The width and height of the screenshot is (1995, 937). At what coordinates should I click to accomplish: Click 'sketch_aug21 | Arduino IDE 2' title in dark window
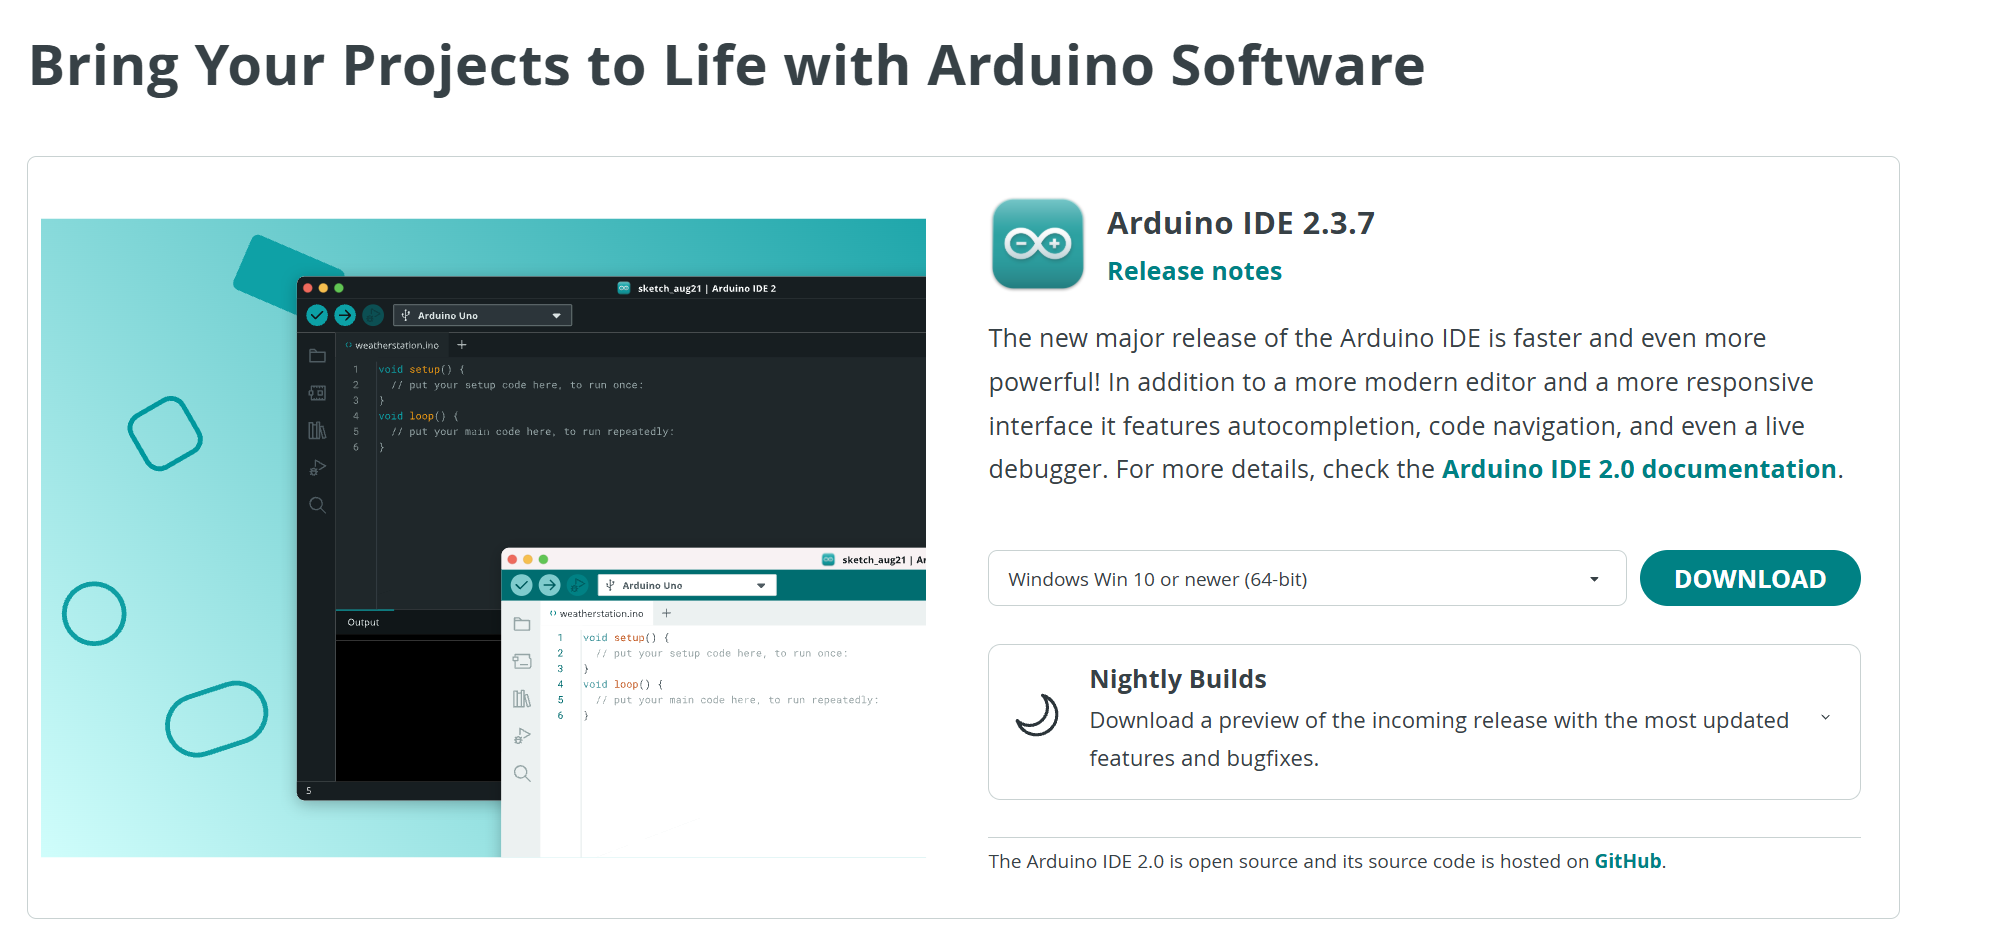707,288
